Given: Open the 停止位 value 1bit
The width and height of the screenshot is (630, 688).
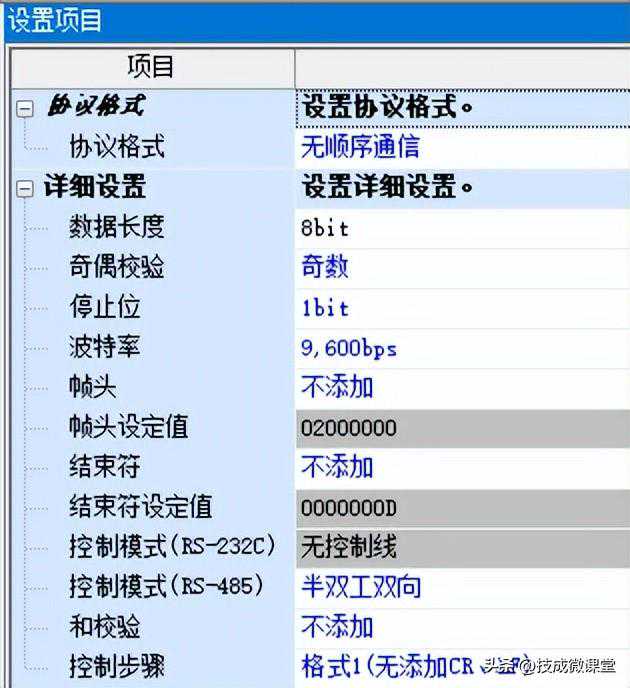Looking at the screenshot, I should [325, 308].
